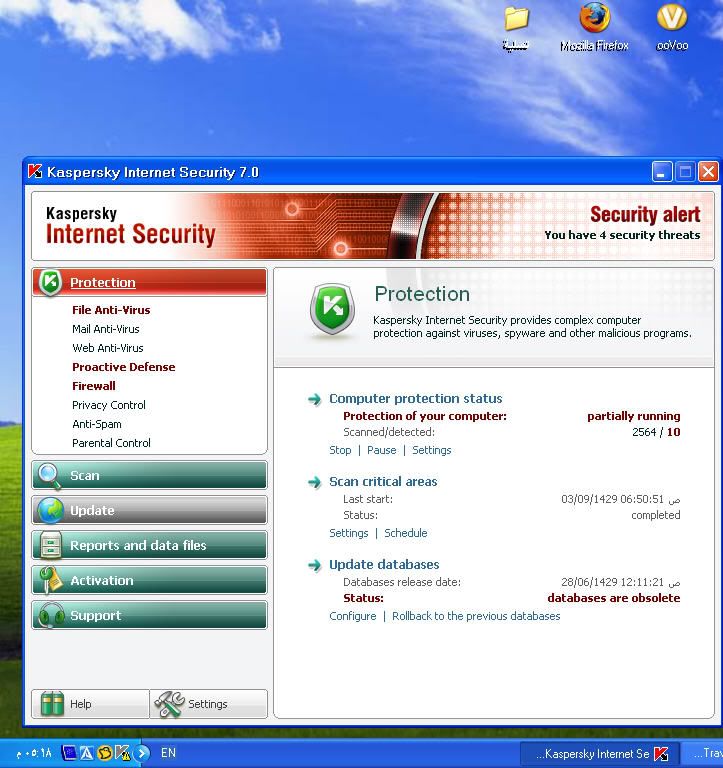Open ooVoo desktop shortcut
The width and height of the screenshot is (723, 768).
click(672, 28)
